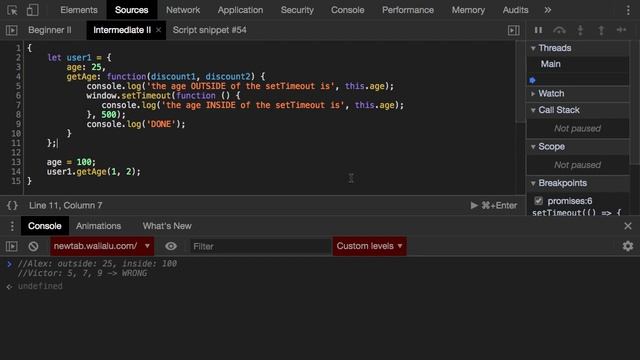Open the DevTools three-dot main menu

628,10
